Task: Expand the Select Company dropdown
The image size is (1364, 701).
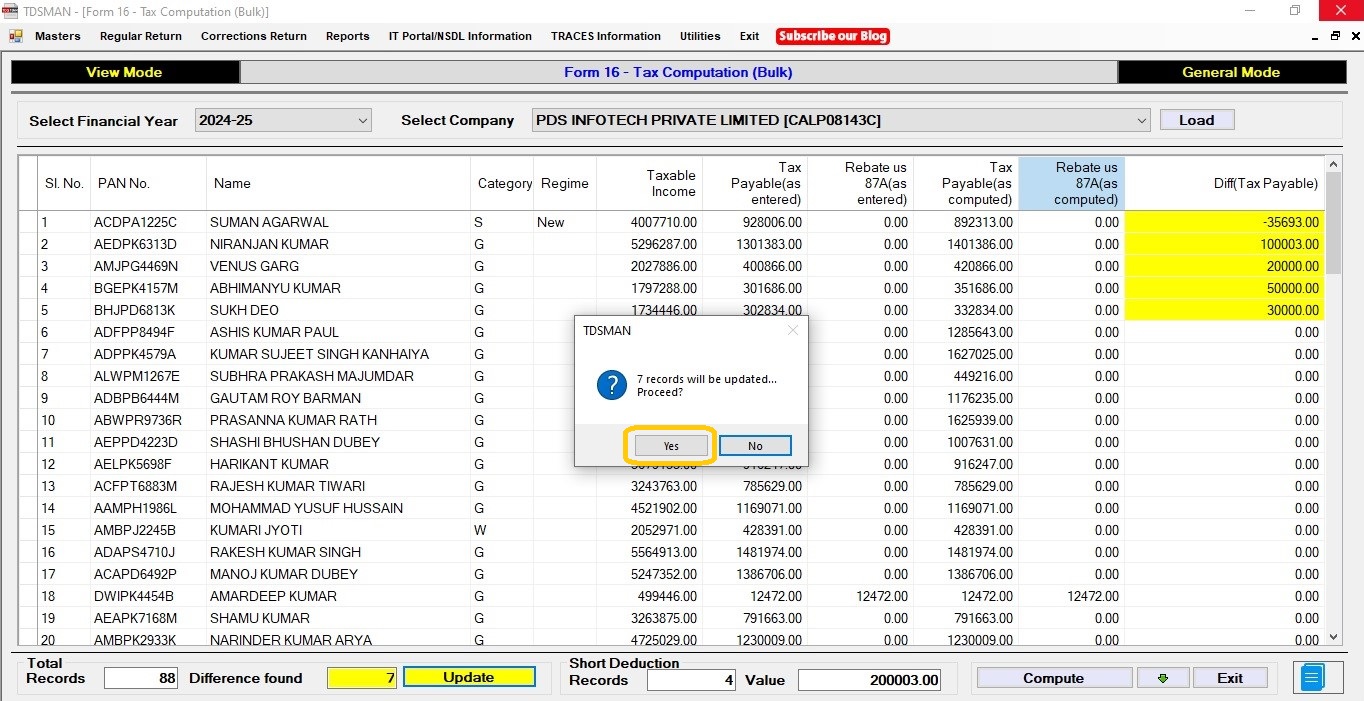Action: [x=841, y=120]
